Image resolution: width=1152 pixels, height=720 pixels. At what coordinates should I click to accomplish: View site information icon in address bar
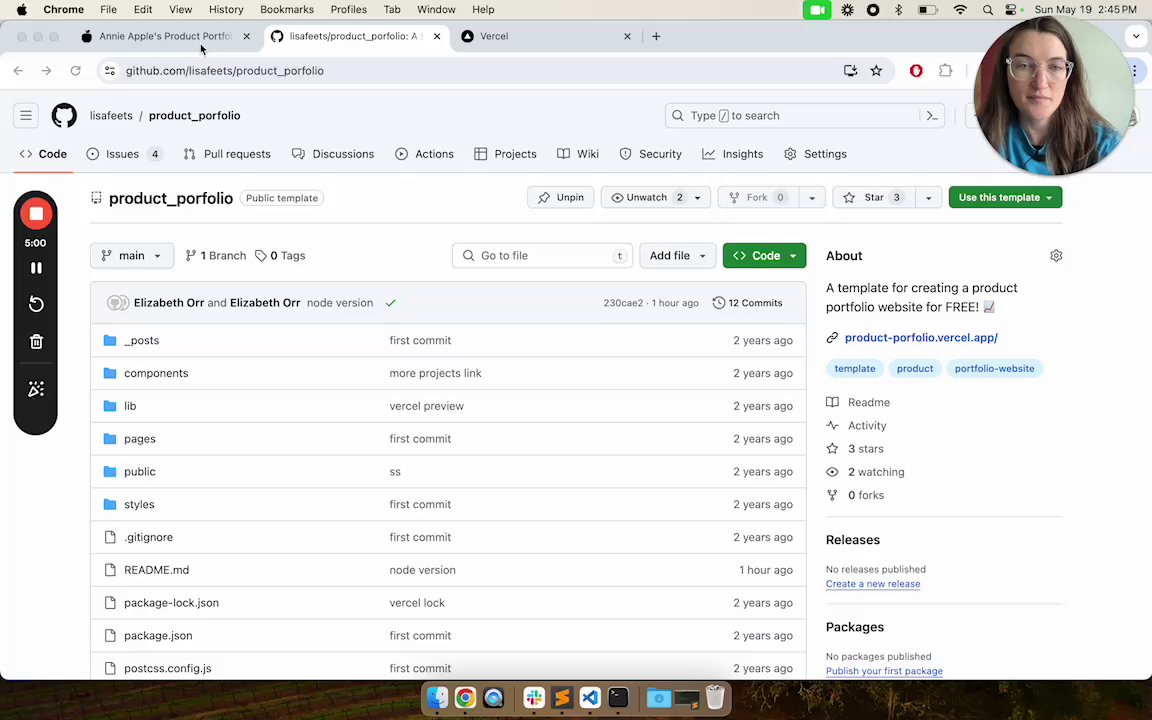(x=109, y=71)
